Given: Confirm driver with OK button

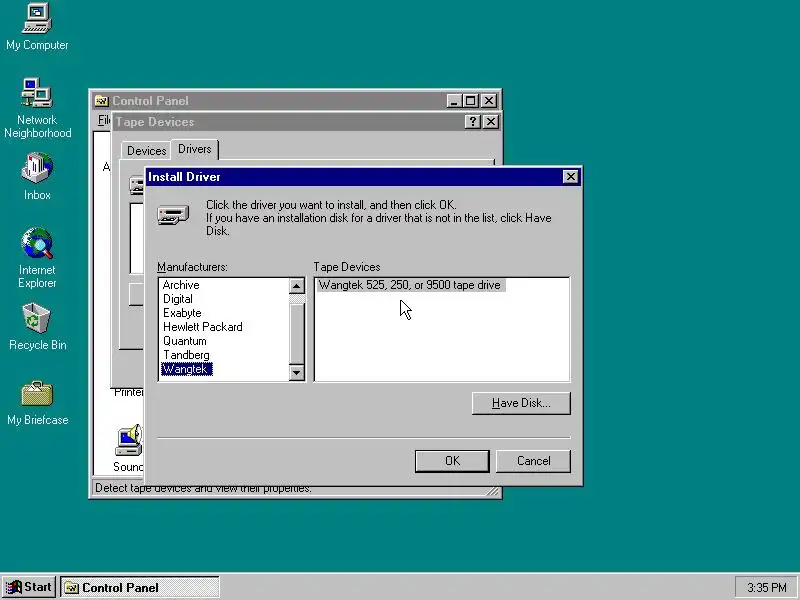Looking at the screenshot, I should [452, 461].
